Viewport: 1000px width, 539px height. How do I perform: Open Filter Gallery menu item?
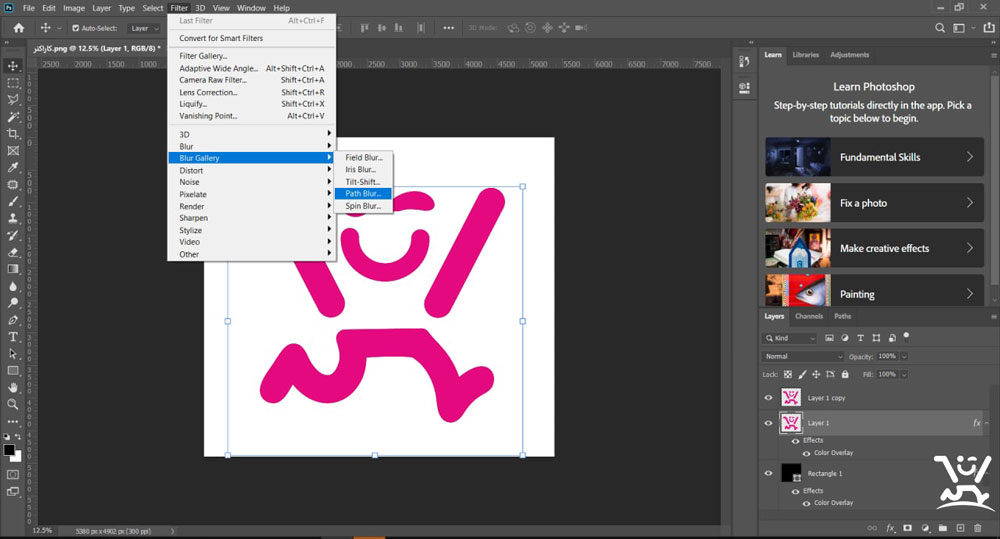pos(251,56)
